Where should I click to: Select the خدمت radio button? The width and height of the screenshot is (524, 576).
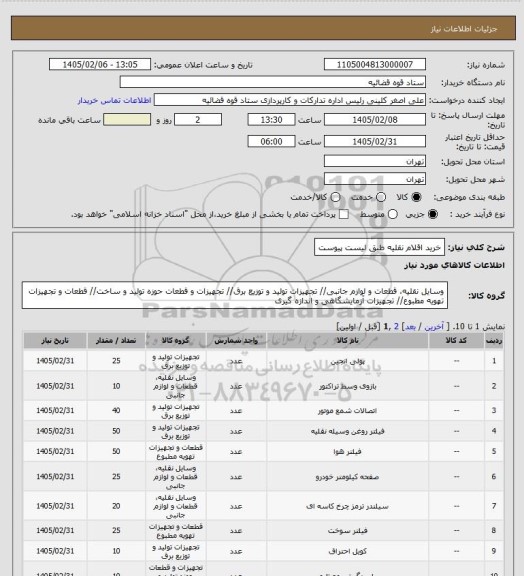click(x=381, y=197)
